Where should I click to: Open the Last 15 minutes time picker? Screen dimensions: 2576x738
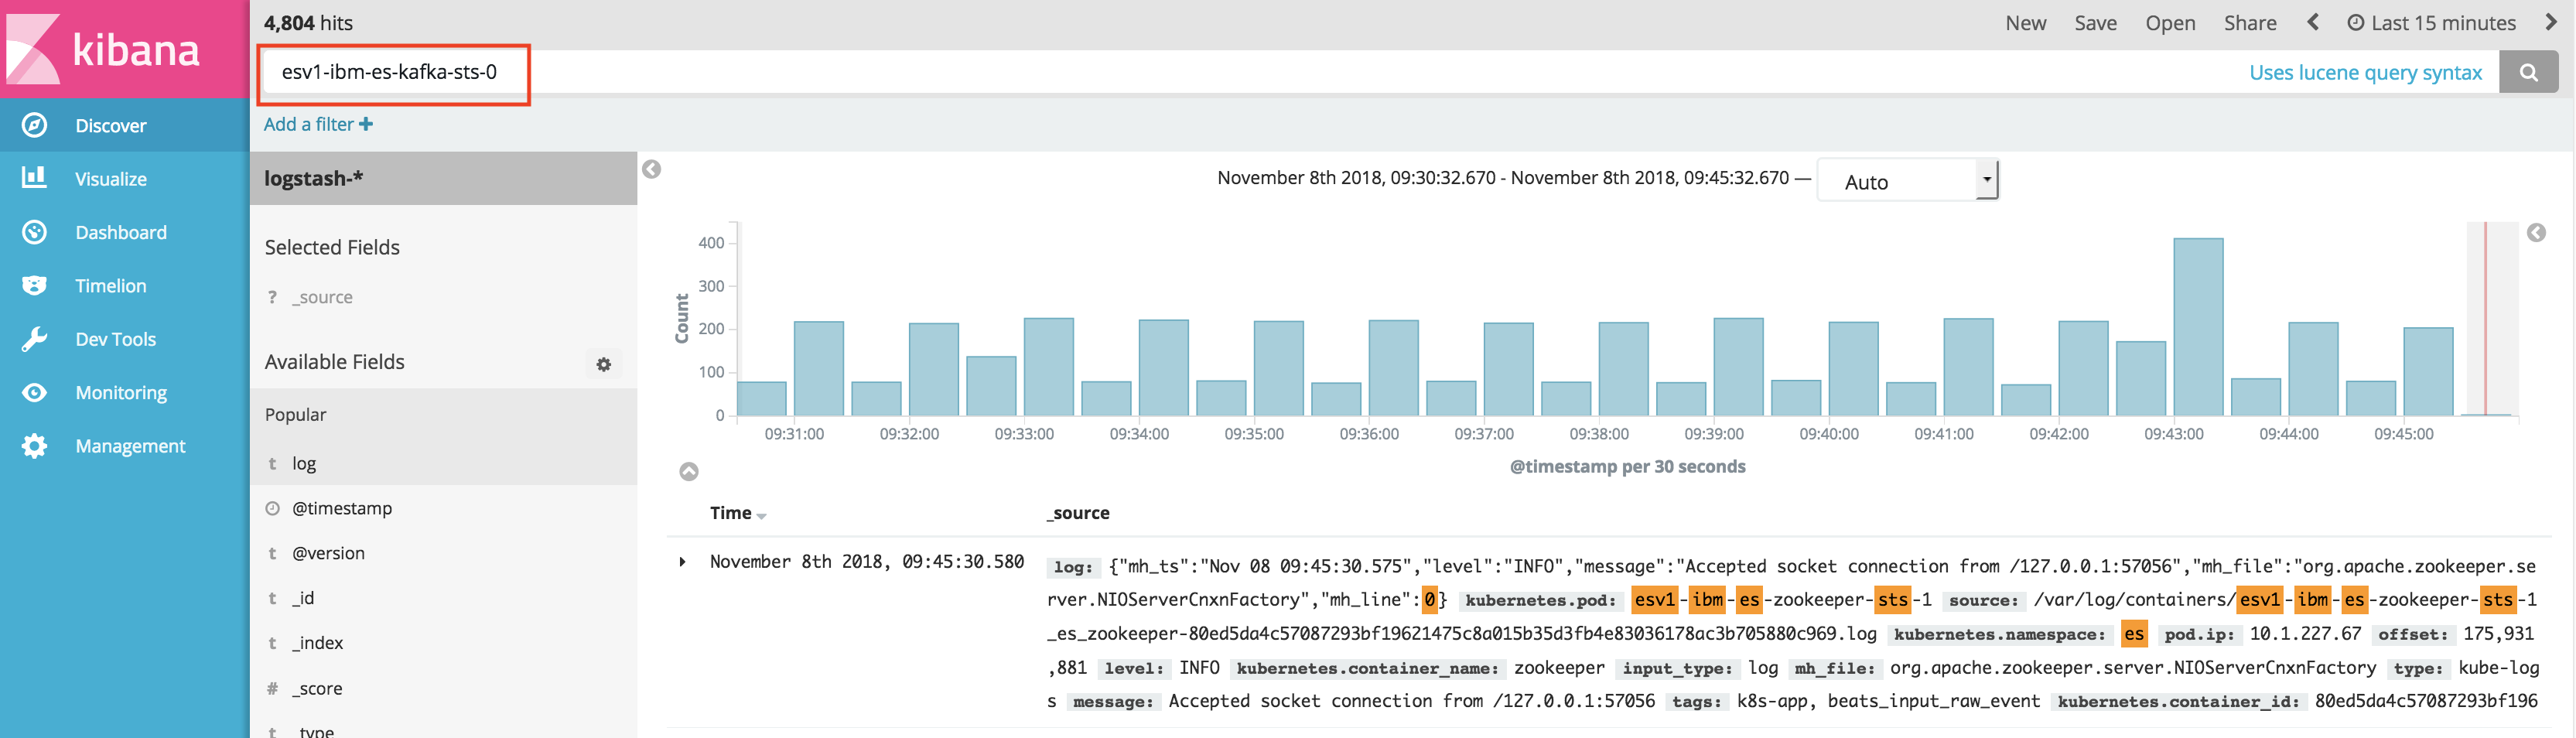click(2431, 23)
